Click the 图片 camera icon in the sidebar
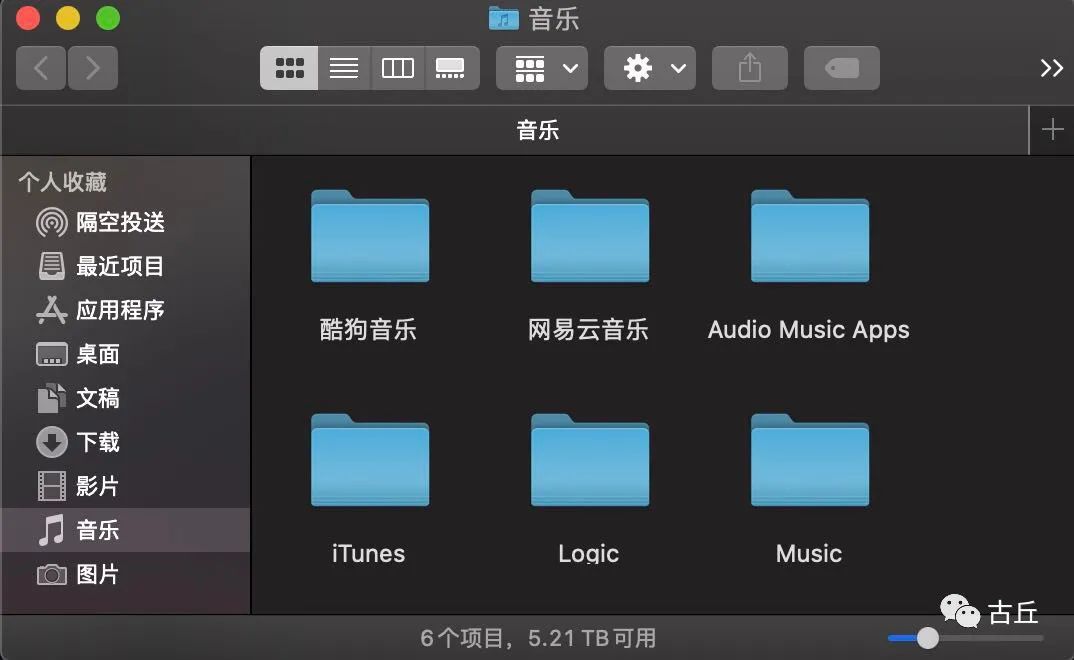 tap(51, 574)
